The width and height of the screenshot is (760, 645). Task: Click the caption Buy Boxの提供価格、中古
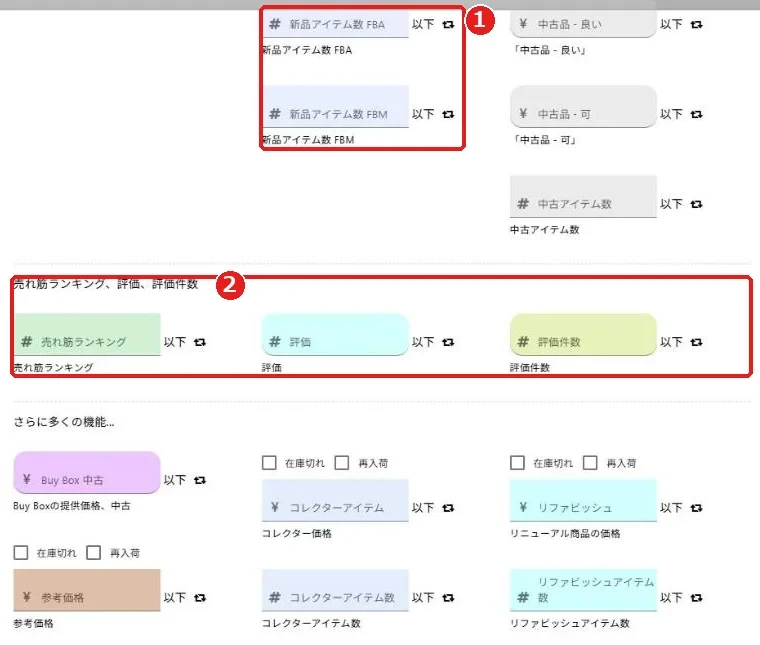coord(72,506)
